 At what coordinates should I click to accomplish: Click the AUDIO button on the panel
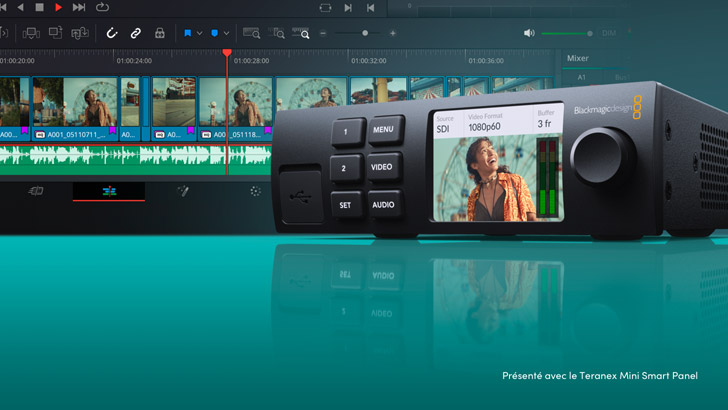pos(383,204)
